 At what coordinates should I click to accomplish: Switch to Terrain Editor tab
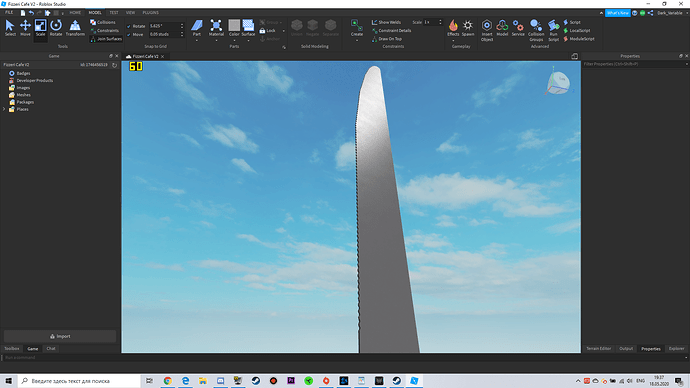[598, 348]
